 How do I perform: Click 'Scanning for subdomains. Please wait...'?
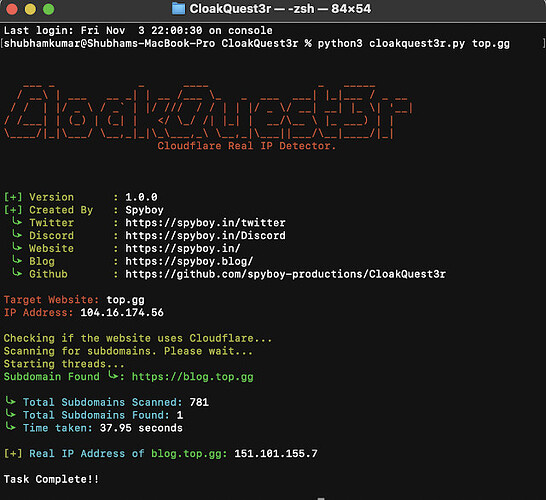128,351
